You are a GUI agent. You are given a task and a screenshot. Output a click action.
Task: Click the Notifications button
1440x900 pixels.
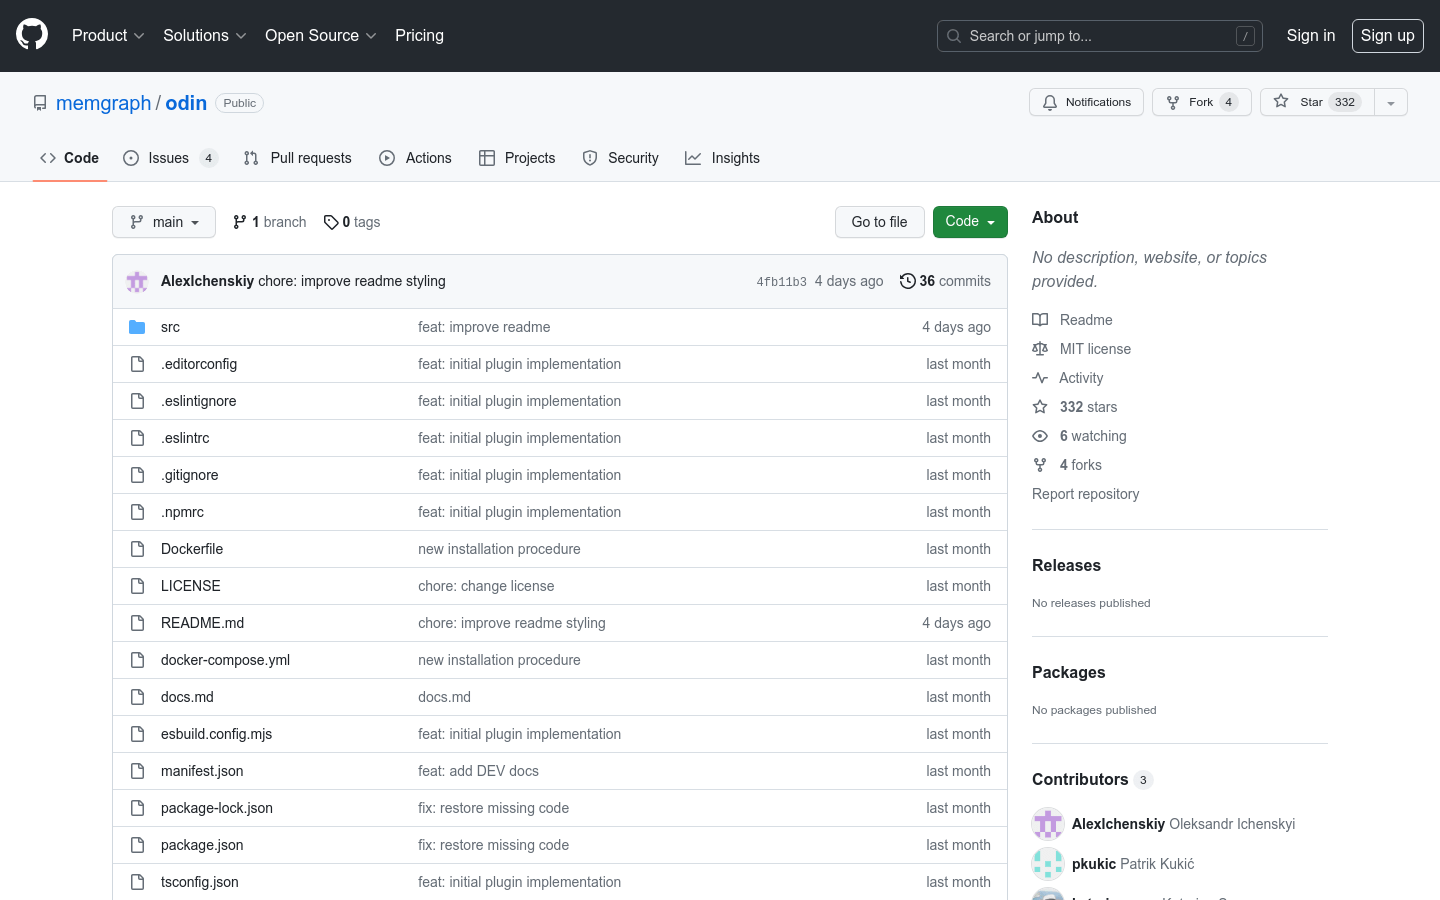[x=1086, y=102]
